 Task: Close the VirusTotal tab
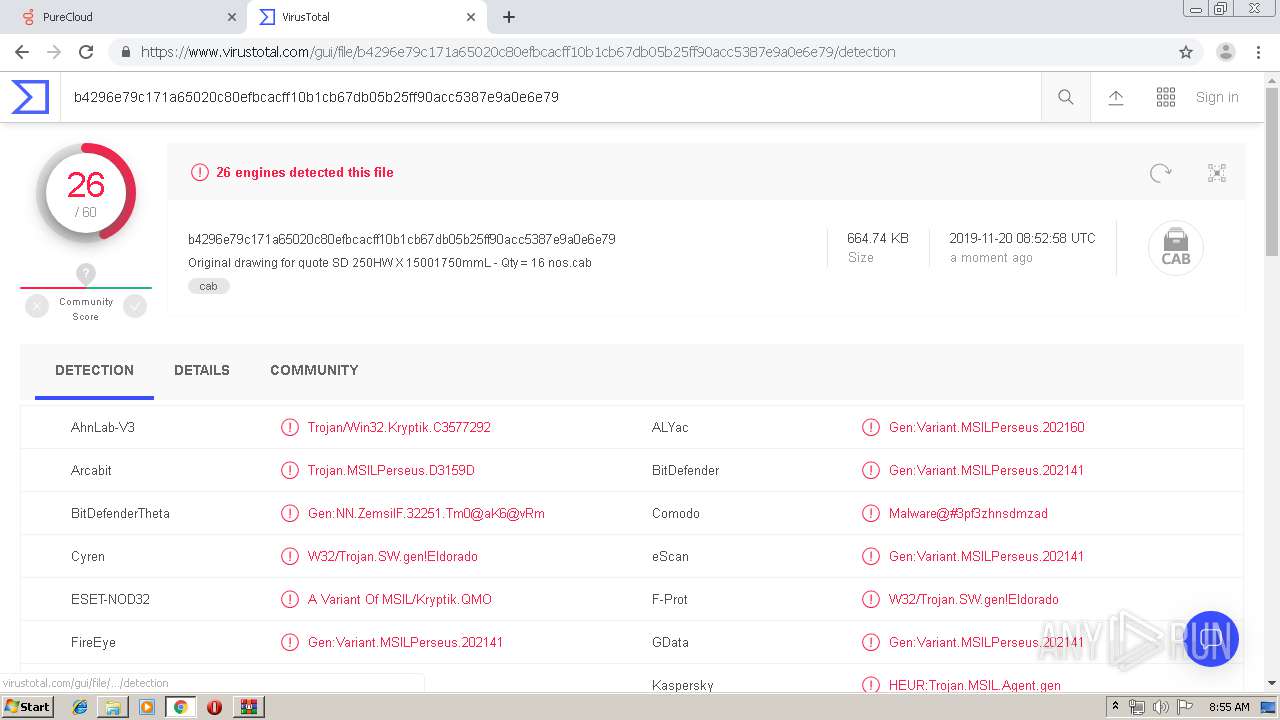pyautogui.click(x=471, y=17)
